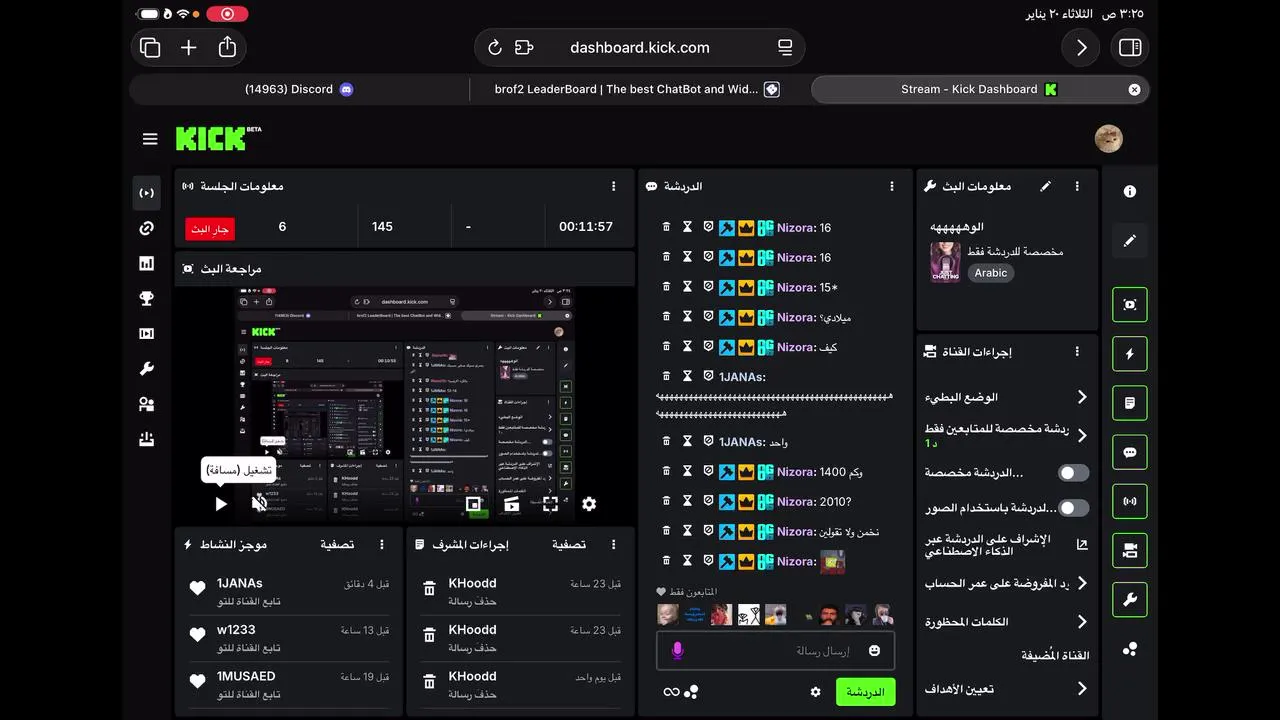Toggle stream preview widget in right sidebar

1130,305
